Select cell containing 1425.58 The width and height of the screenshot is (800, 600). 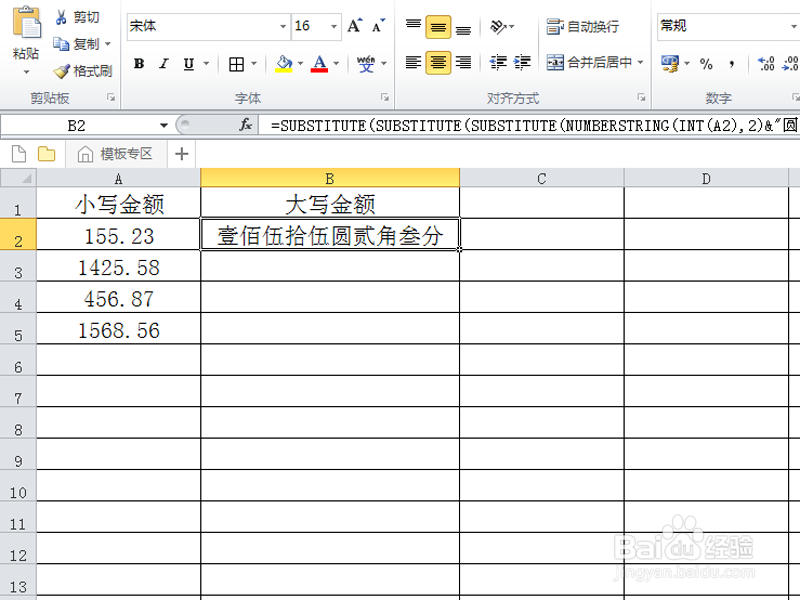118,265
